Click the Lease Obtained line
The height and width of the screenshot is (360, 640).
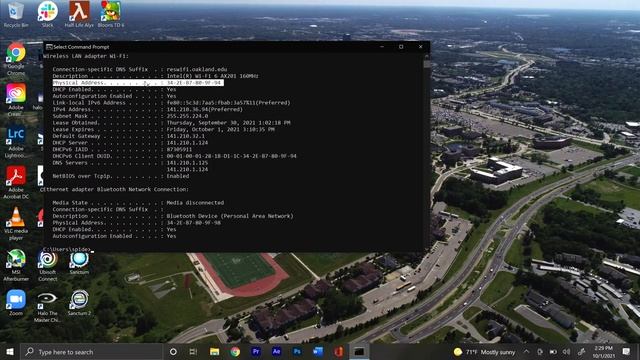(x=171, y=122)
